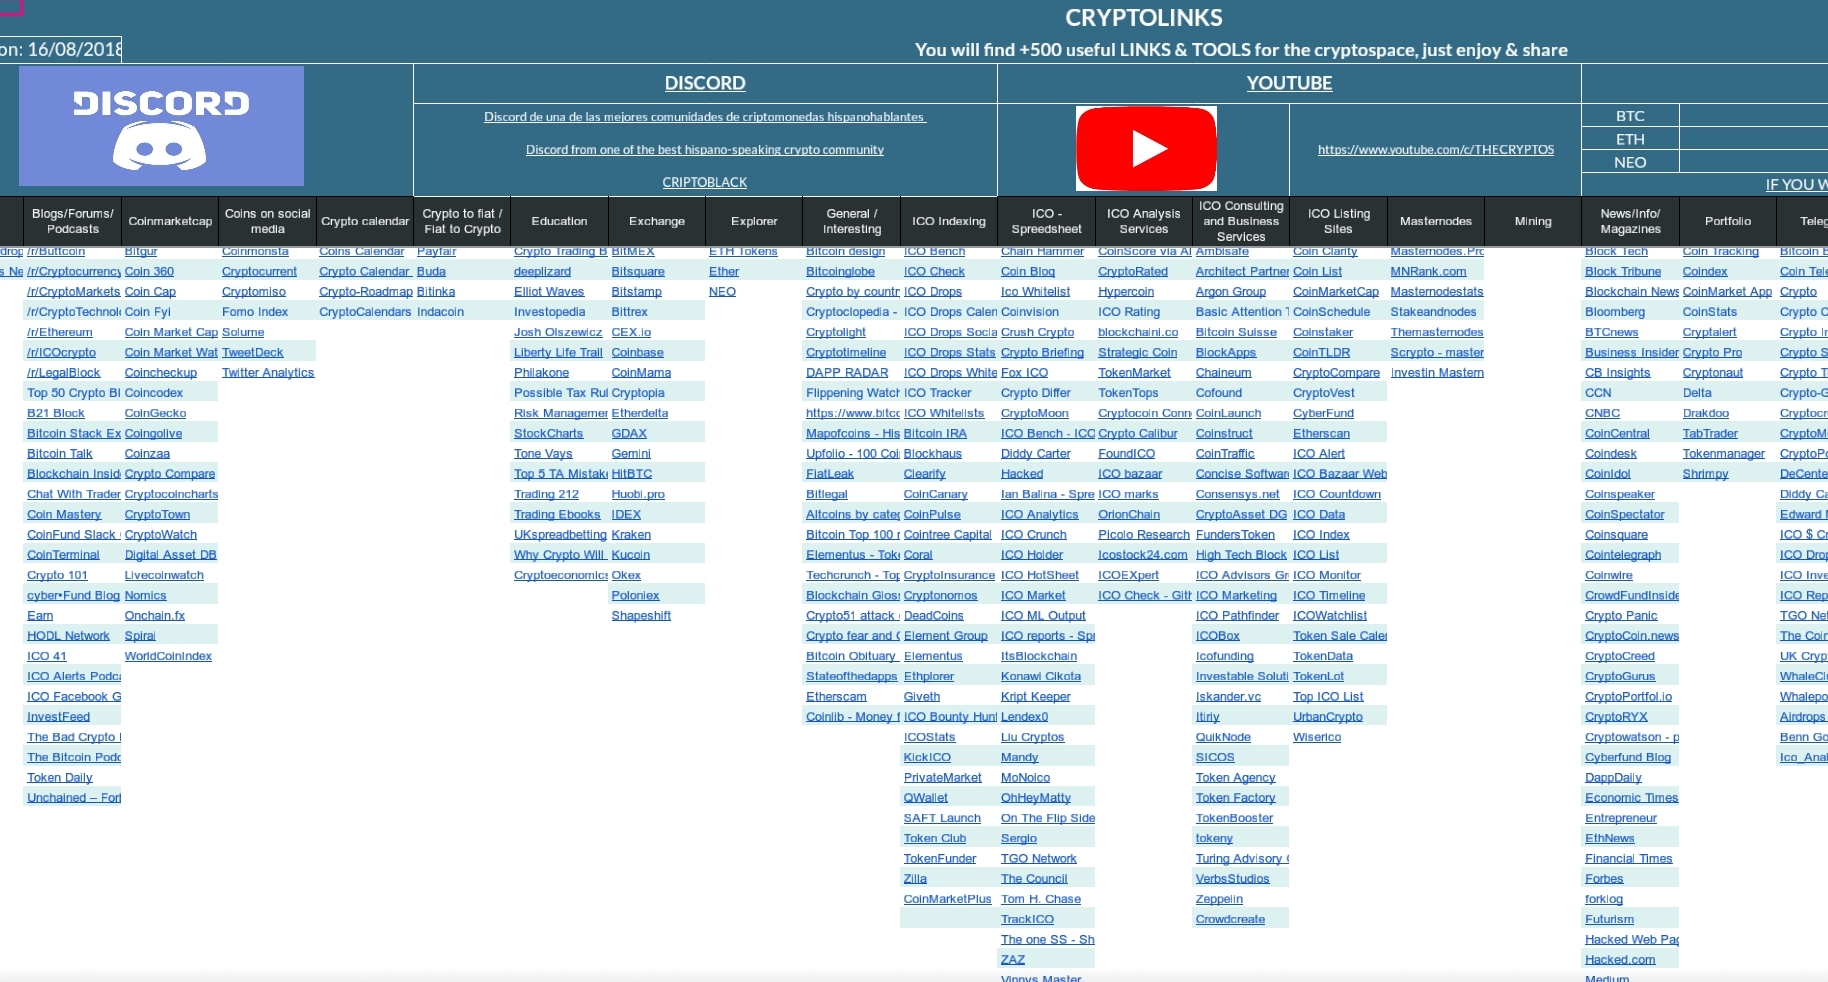This screenshot has width=1828, height=982.
Task: Open the Coin 360 link
Action: click(x=149, y=272)
